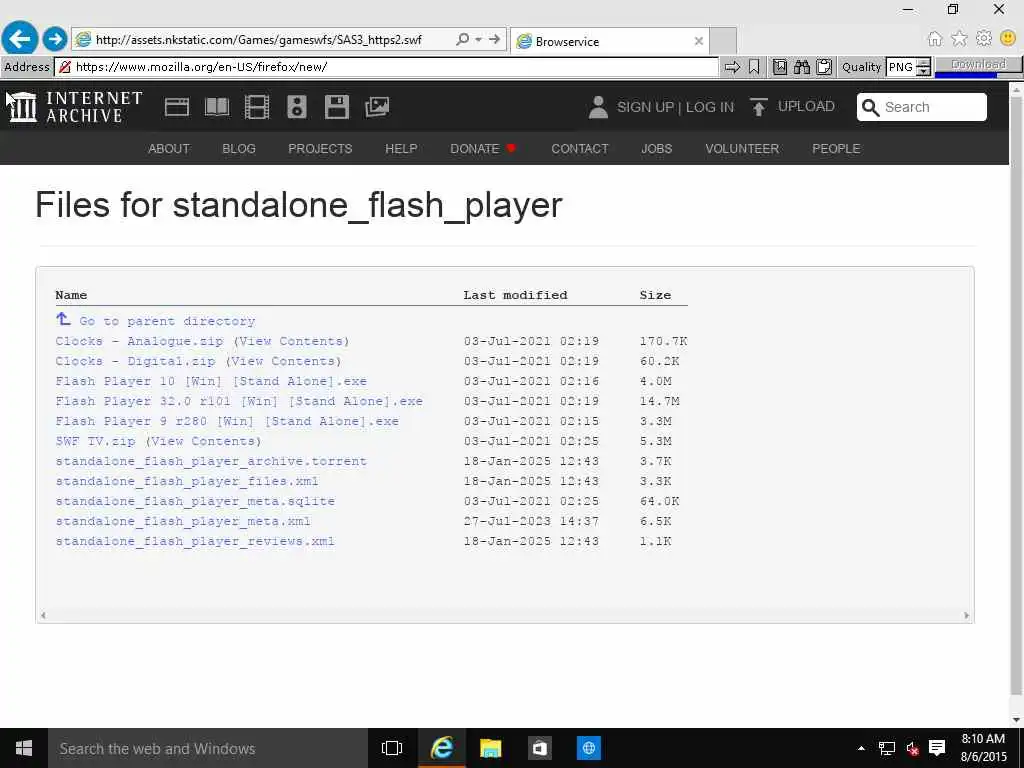Open File Explorer from the taskbar
1024x768 pixels.
(x=490, y=748)
